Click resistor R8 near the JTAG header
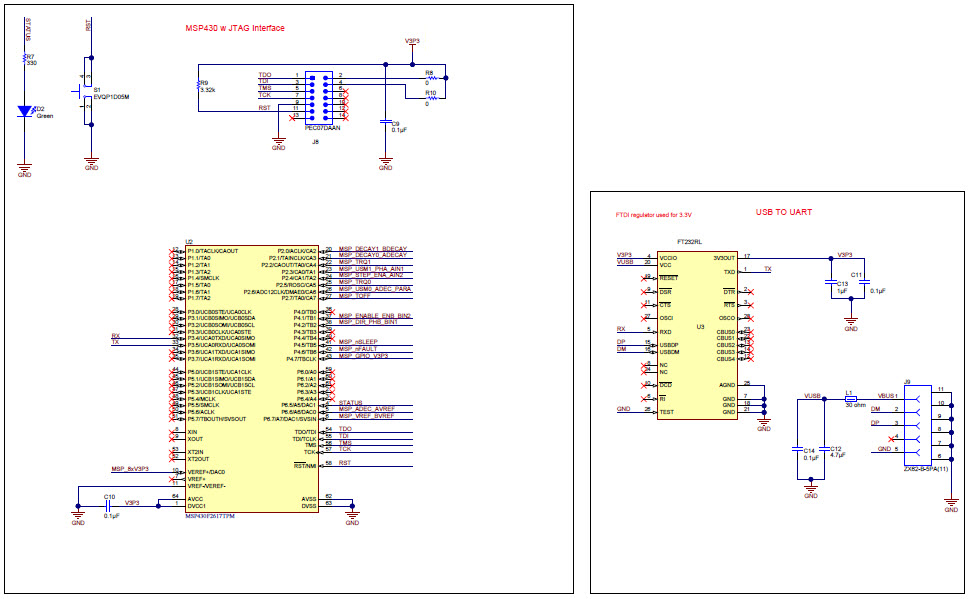Viewport: 973px width, 599px height. tap(433, 77)
